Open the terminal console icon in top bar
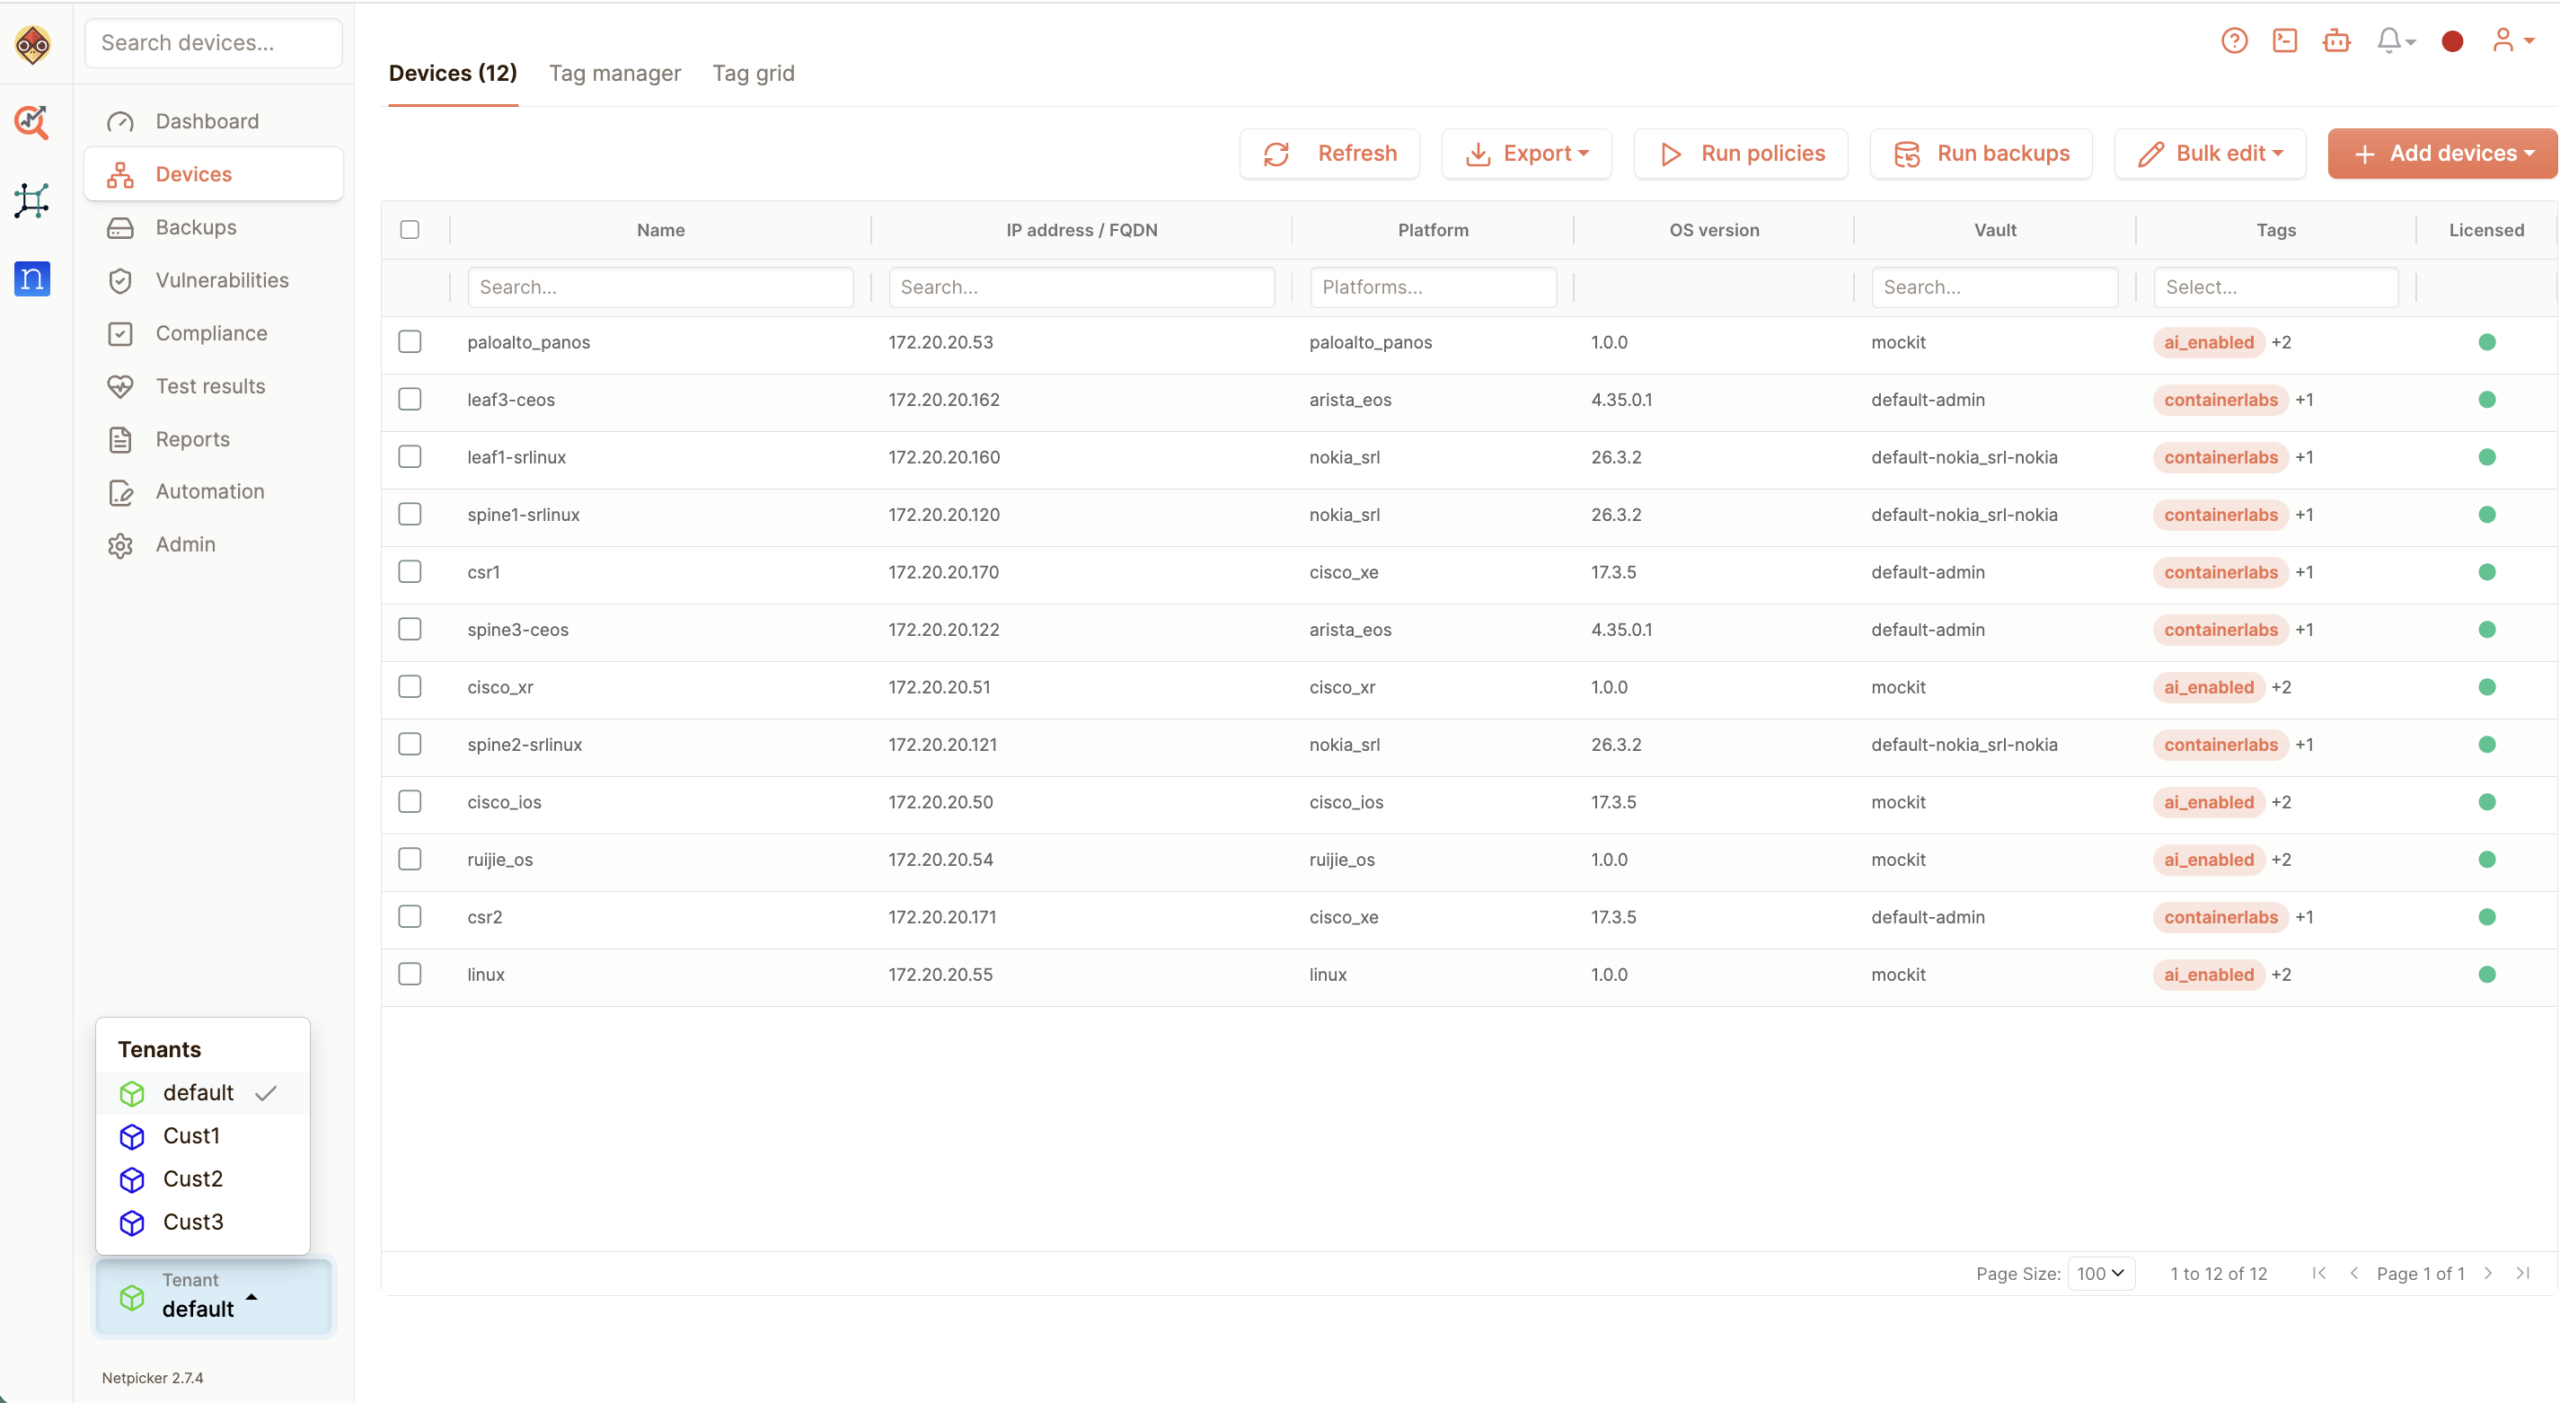This screenshot has height=1403, width=2560. tap(2285, 40)
